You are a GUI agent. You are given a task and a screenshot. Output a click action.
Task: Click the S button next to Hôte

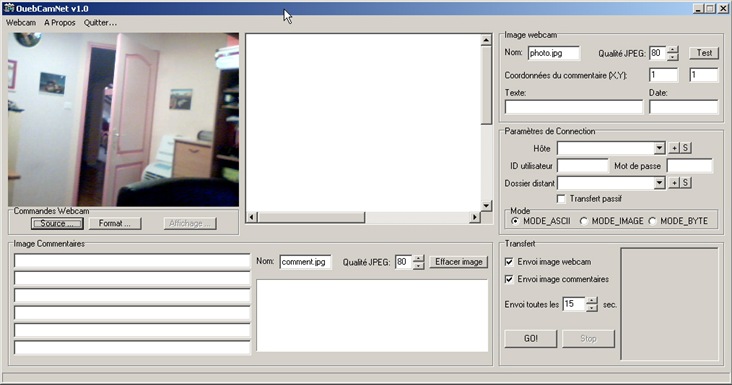click(x=685, y=148)
